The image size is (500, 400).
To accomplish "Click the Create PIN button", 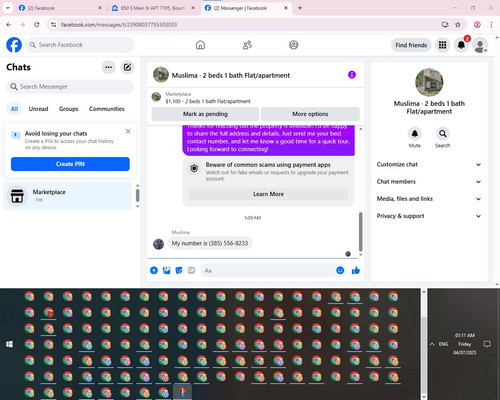I will 70,164.
